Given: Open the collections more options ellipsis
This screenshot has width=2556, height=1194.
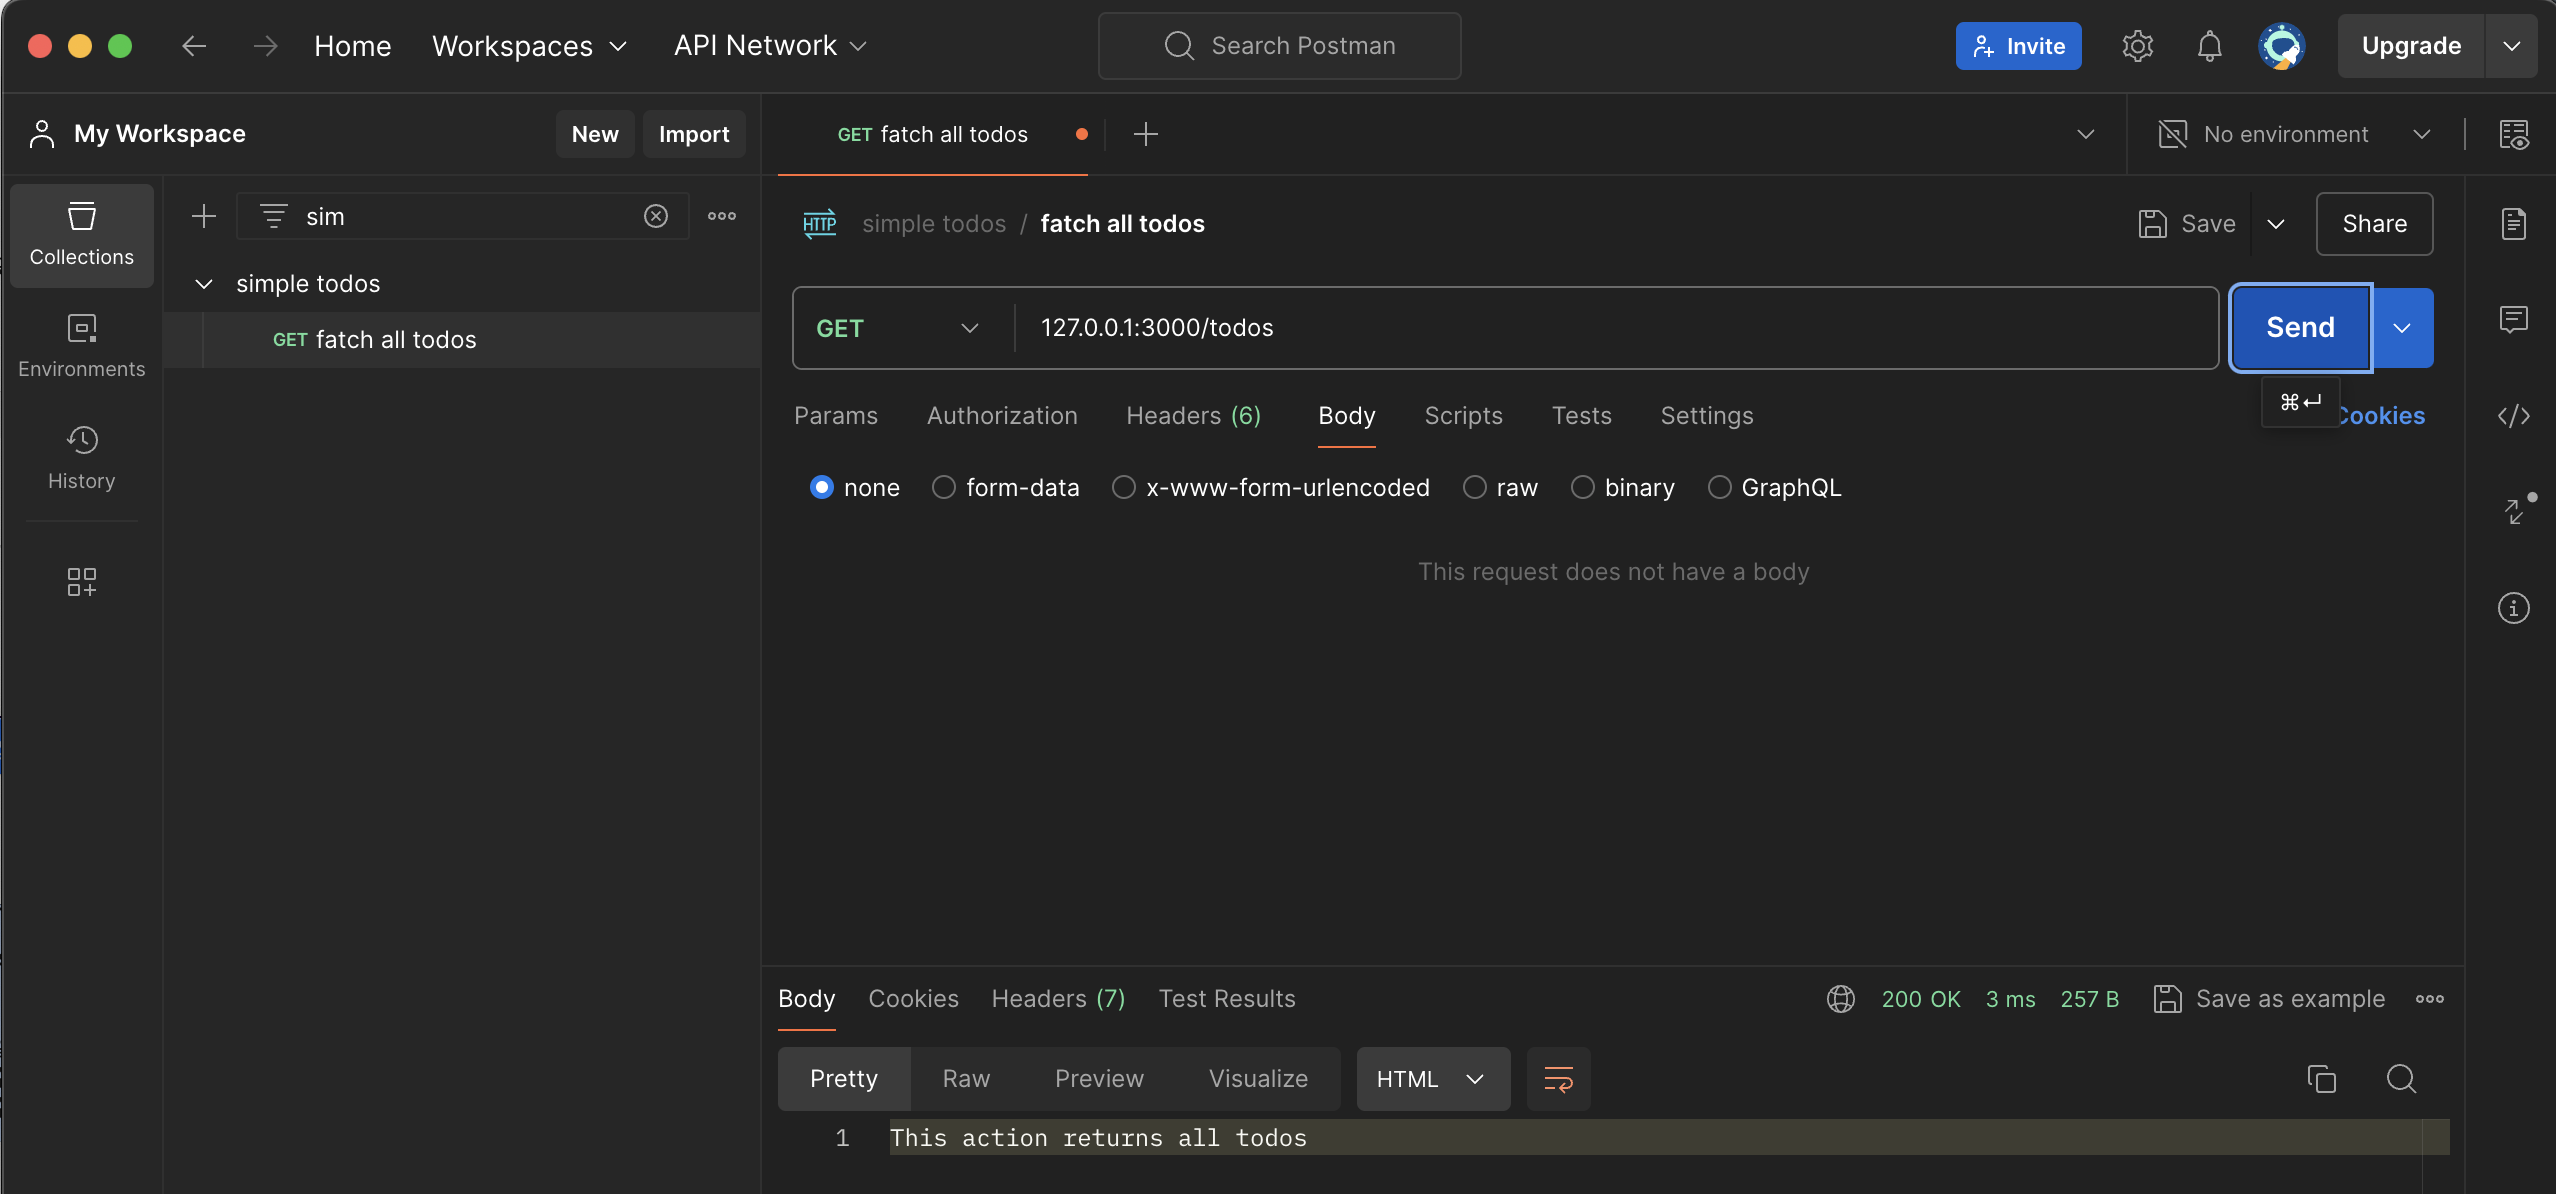Looking at the screenshot, I should point(722,216).
